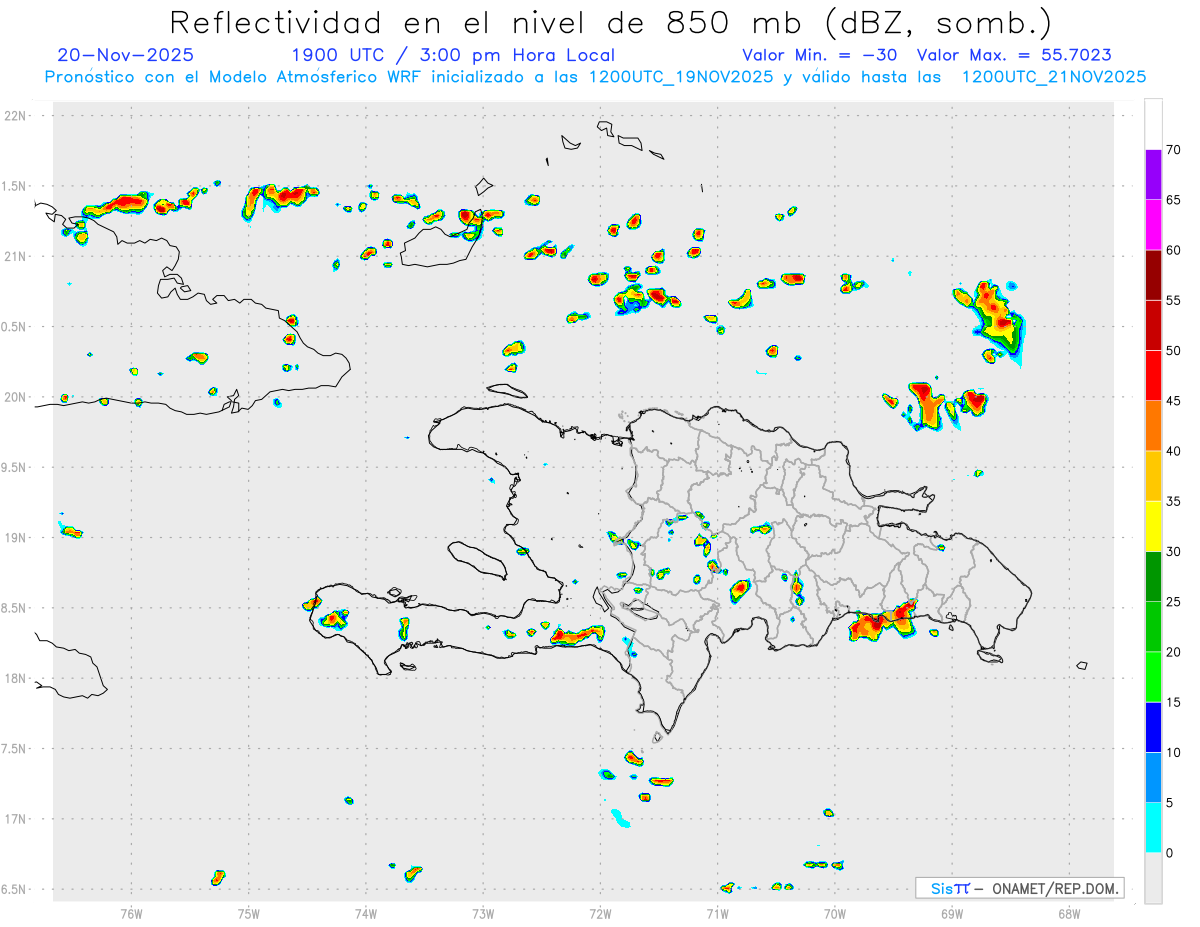Click the '71W' longitude axis label
The width and height of the screenshot is (1200, 927).
[717, 913]
